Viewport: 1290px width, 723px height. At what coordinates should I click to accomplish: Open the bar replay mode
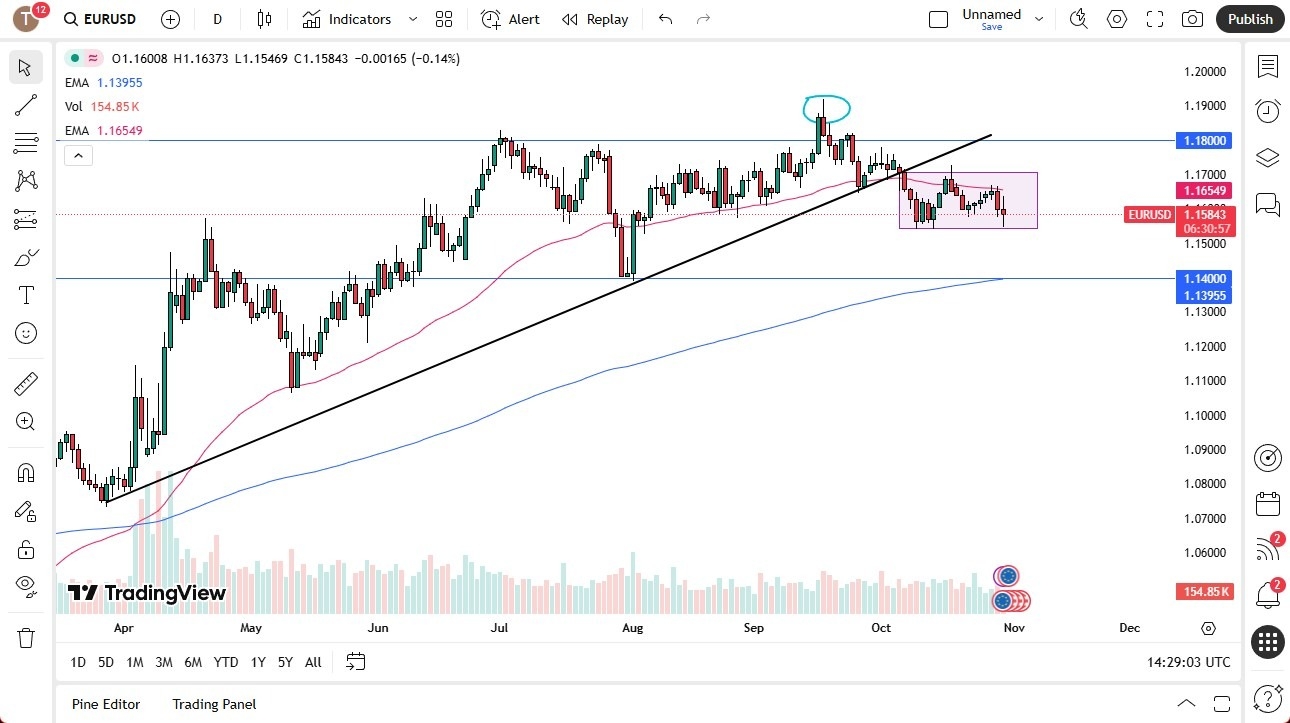(595, 19)
